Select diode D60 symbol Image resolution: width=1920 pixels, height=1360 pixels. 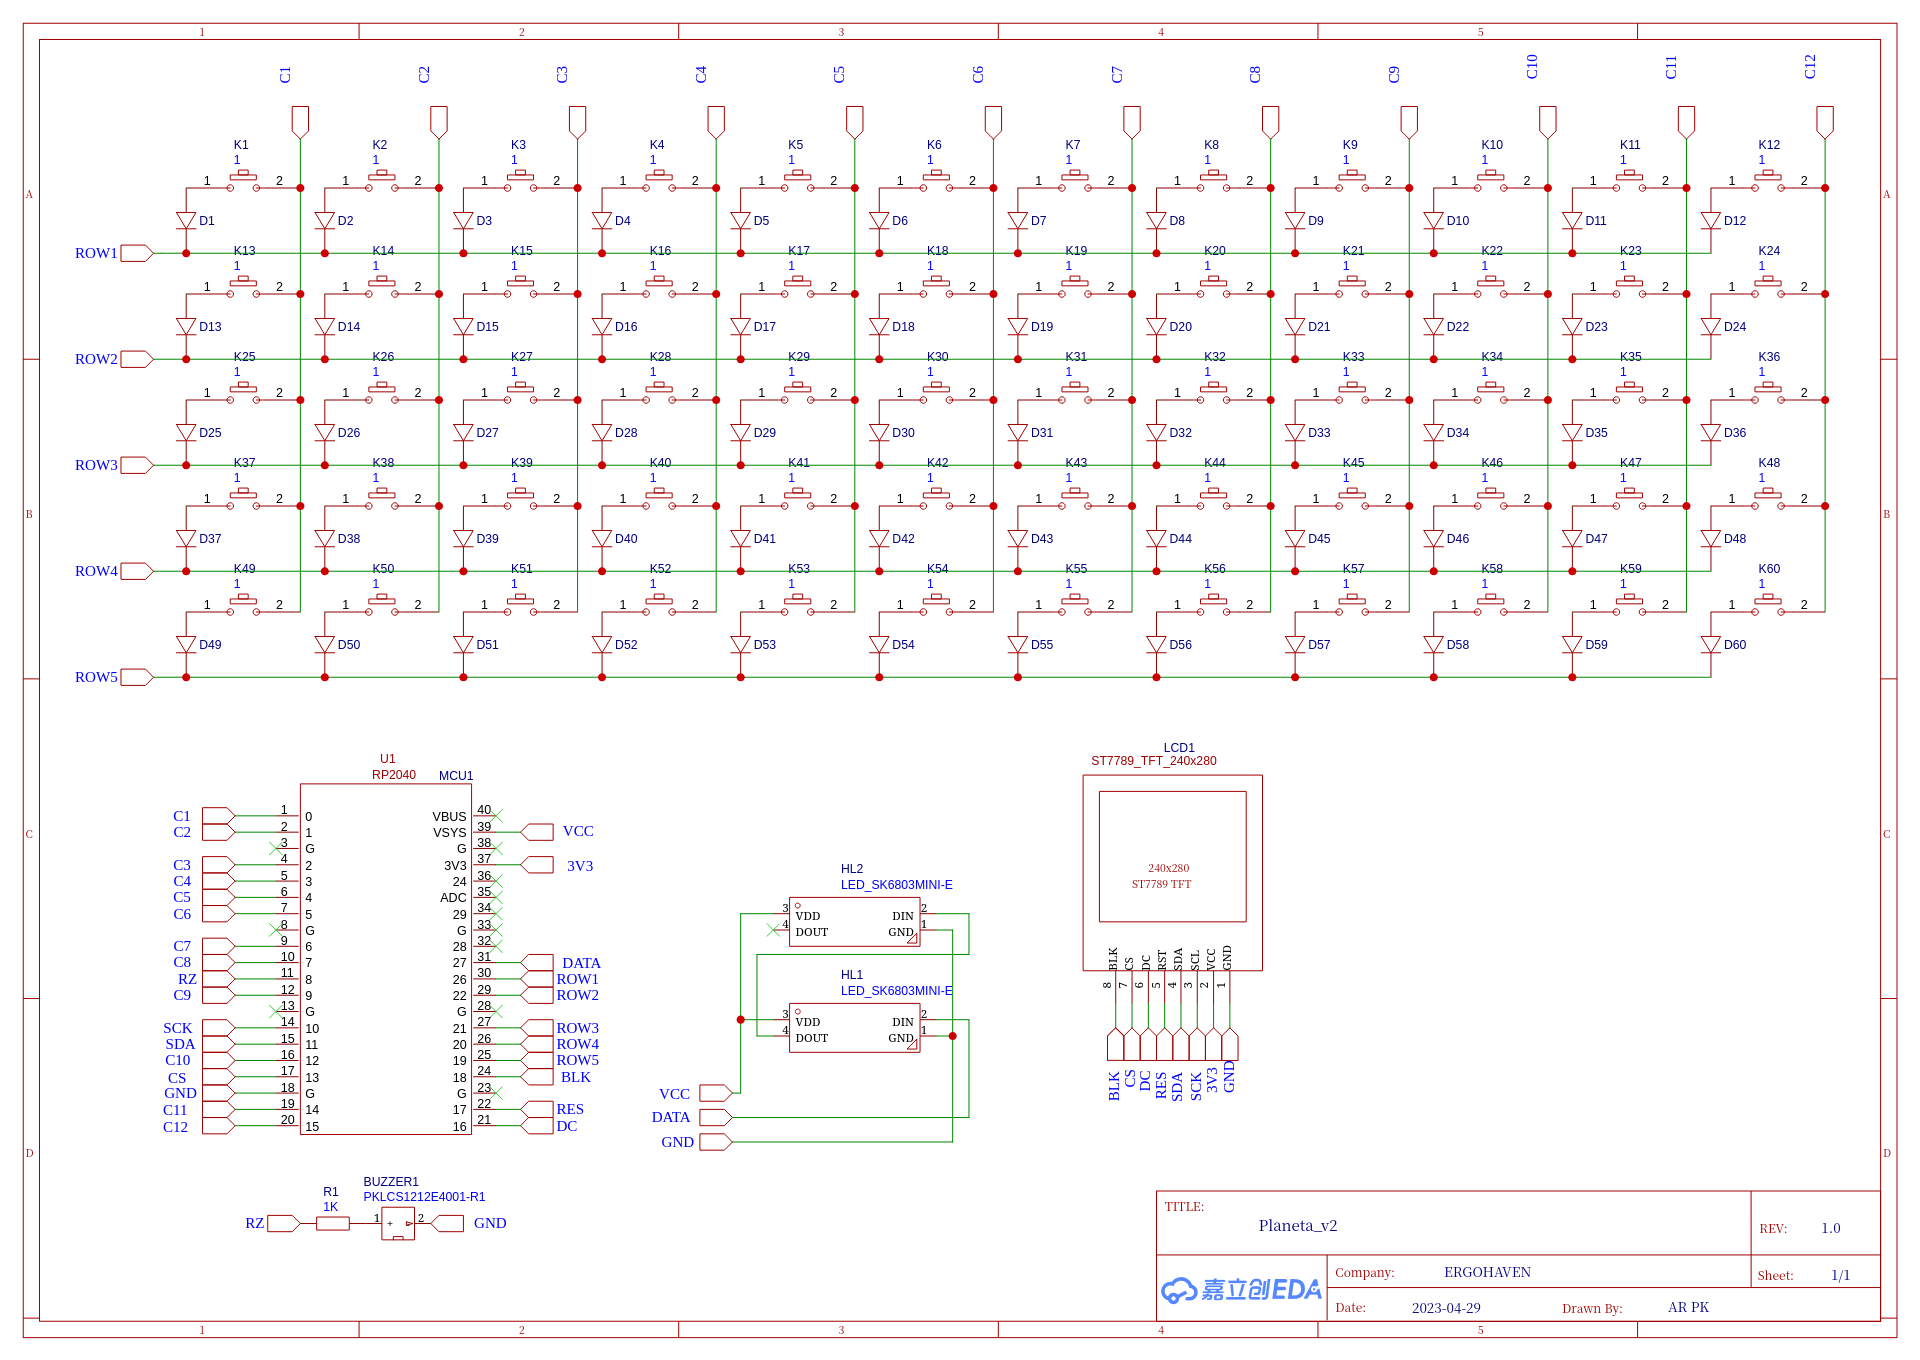click(1711, 645)
